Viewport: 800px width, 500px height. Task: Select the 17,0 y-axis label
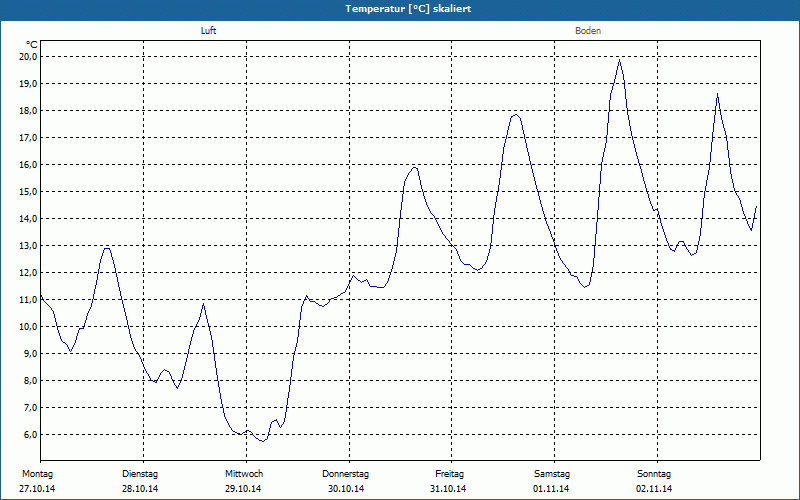[x=29, y=138]
